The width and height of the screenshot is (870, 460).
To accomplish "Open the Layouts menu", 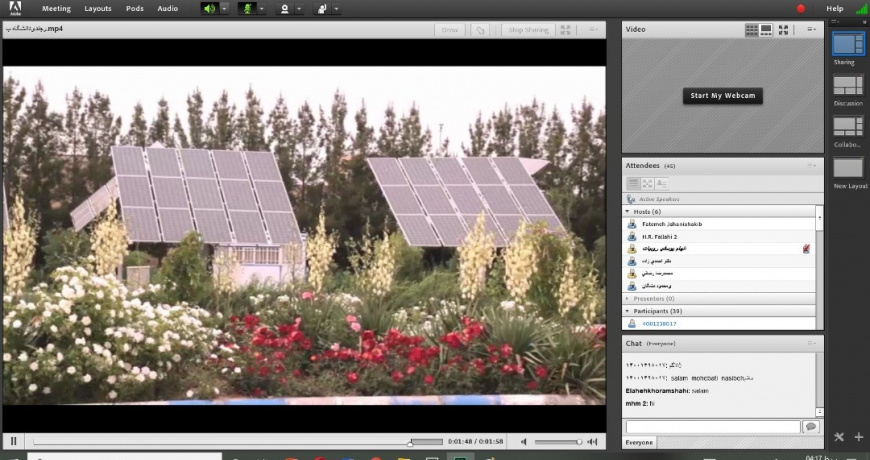I will tap(98, 8).
